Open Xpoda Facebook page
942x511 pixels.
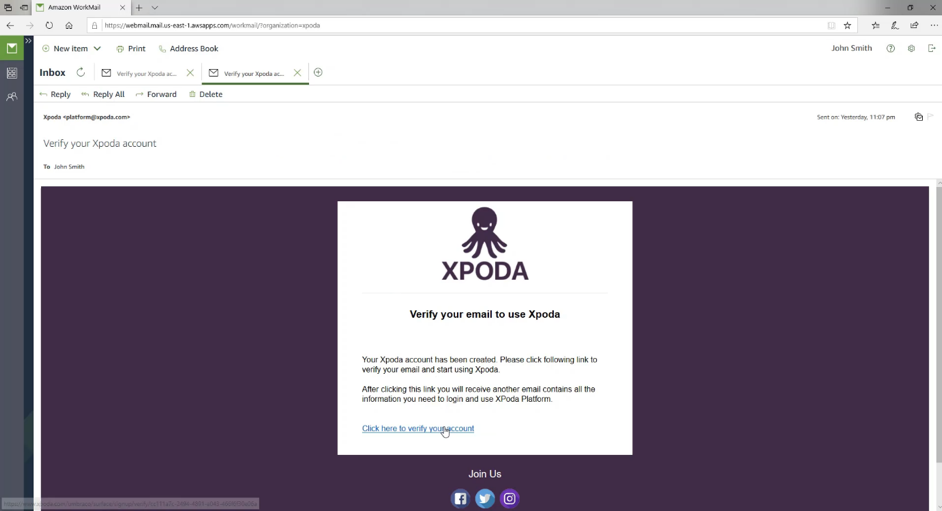[x=460, y=498]
